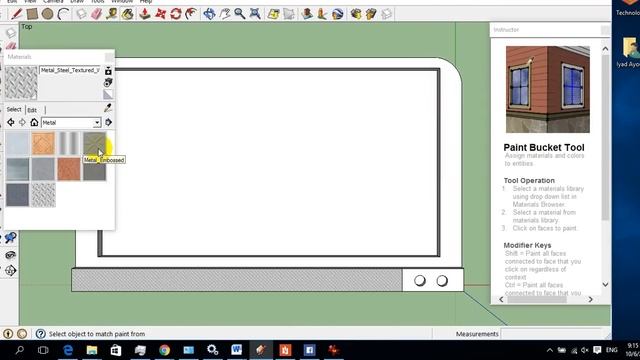
Task: Select the Paint Bucket tool in toolbar
Action: coord(127,14)
